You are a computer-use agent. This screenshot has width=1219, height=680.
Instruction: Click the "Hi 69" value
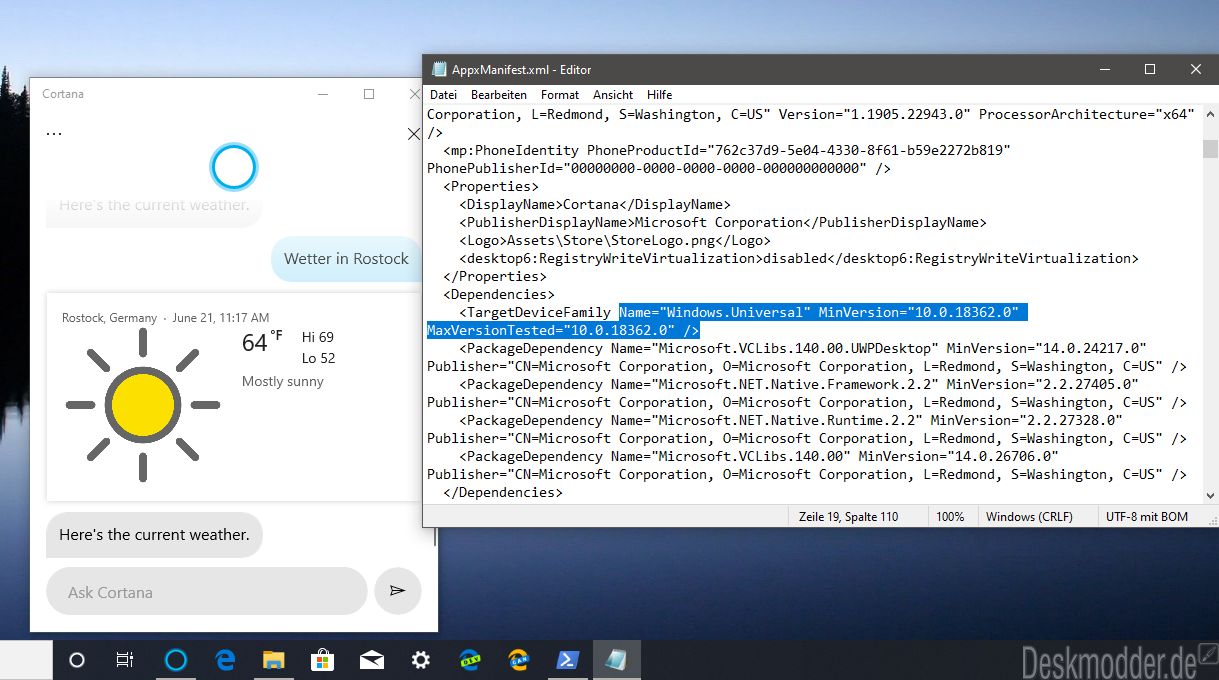coord(318,337)
